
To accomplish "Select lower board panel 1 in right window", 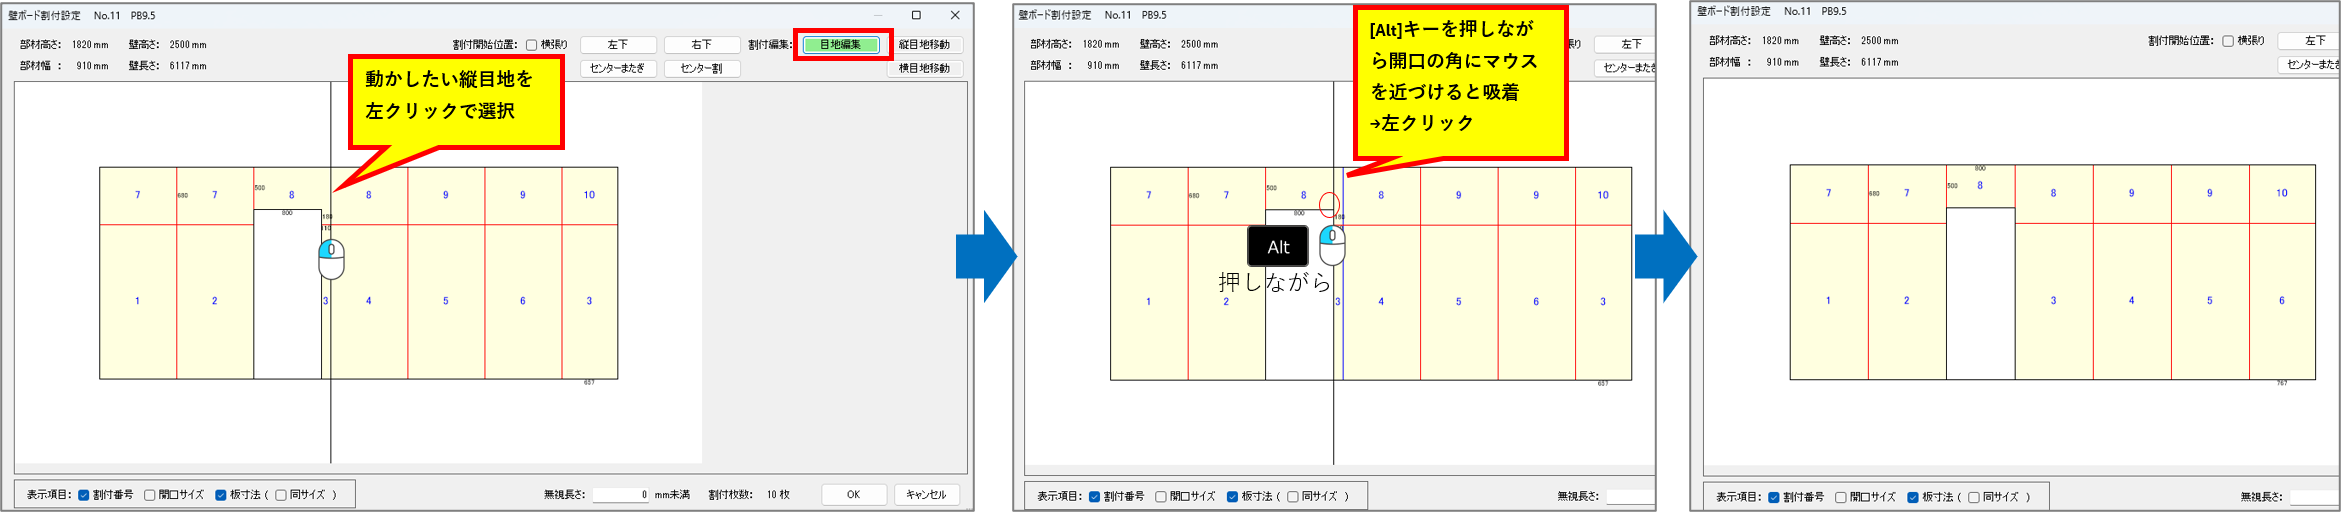I will 1829,301.
